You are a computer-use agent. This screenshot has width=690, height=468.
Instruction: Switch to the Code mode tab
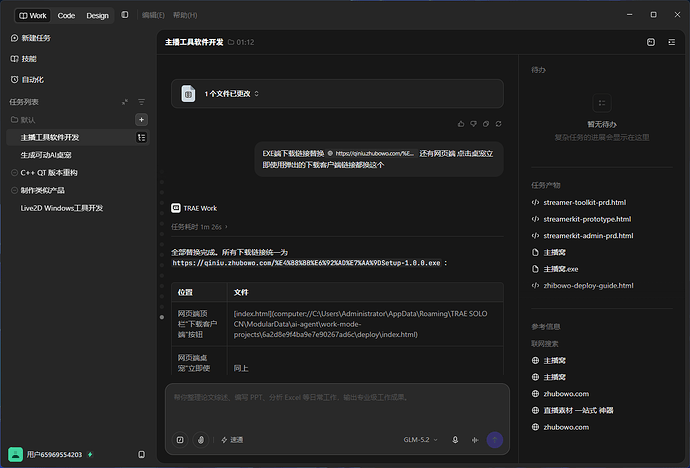(x=66, y=15)
